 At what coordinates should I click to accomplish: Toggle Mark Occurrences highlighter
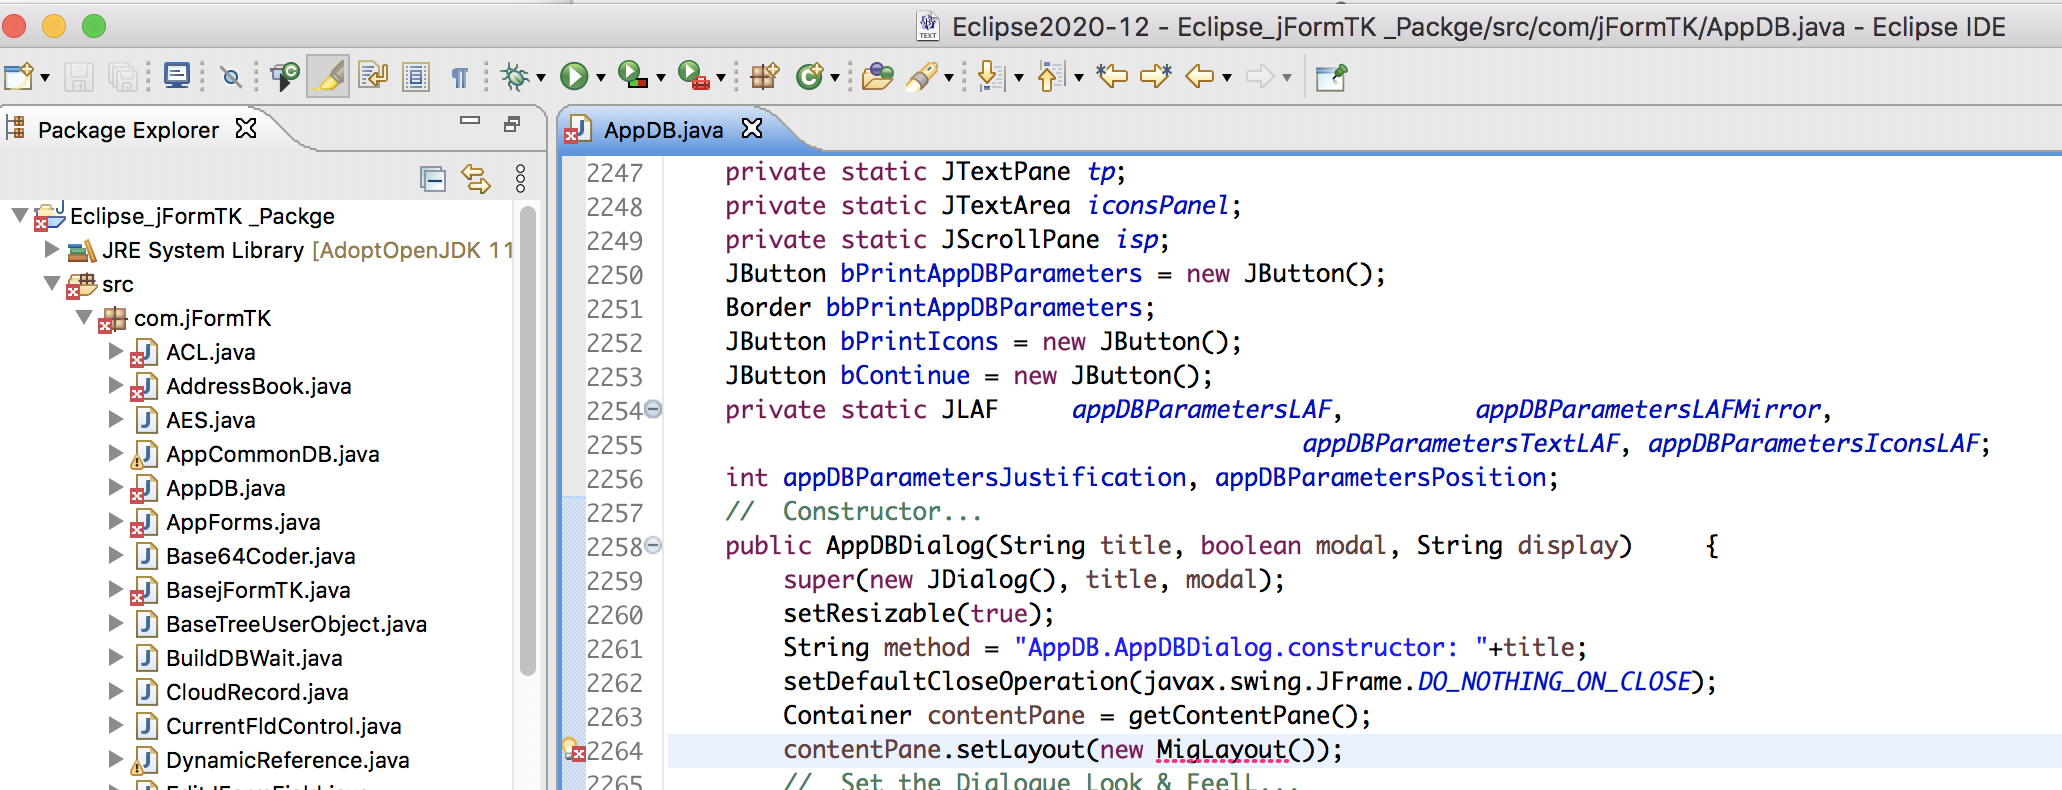(x=329, y=76)
